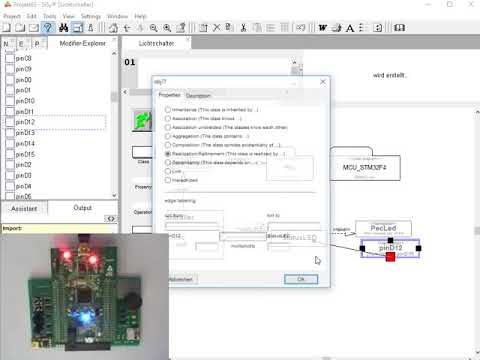The width and height of the screenshot is (480, 360).
Task: Select the Lichtschalter document tab
Action: [156, 43]
